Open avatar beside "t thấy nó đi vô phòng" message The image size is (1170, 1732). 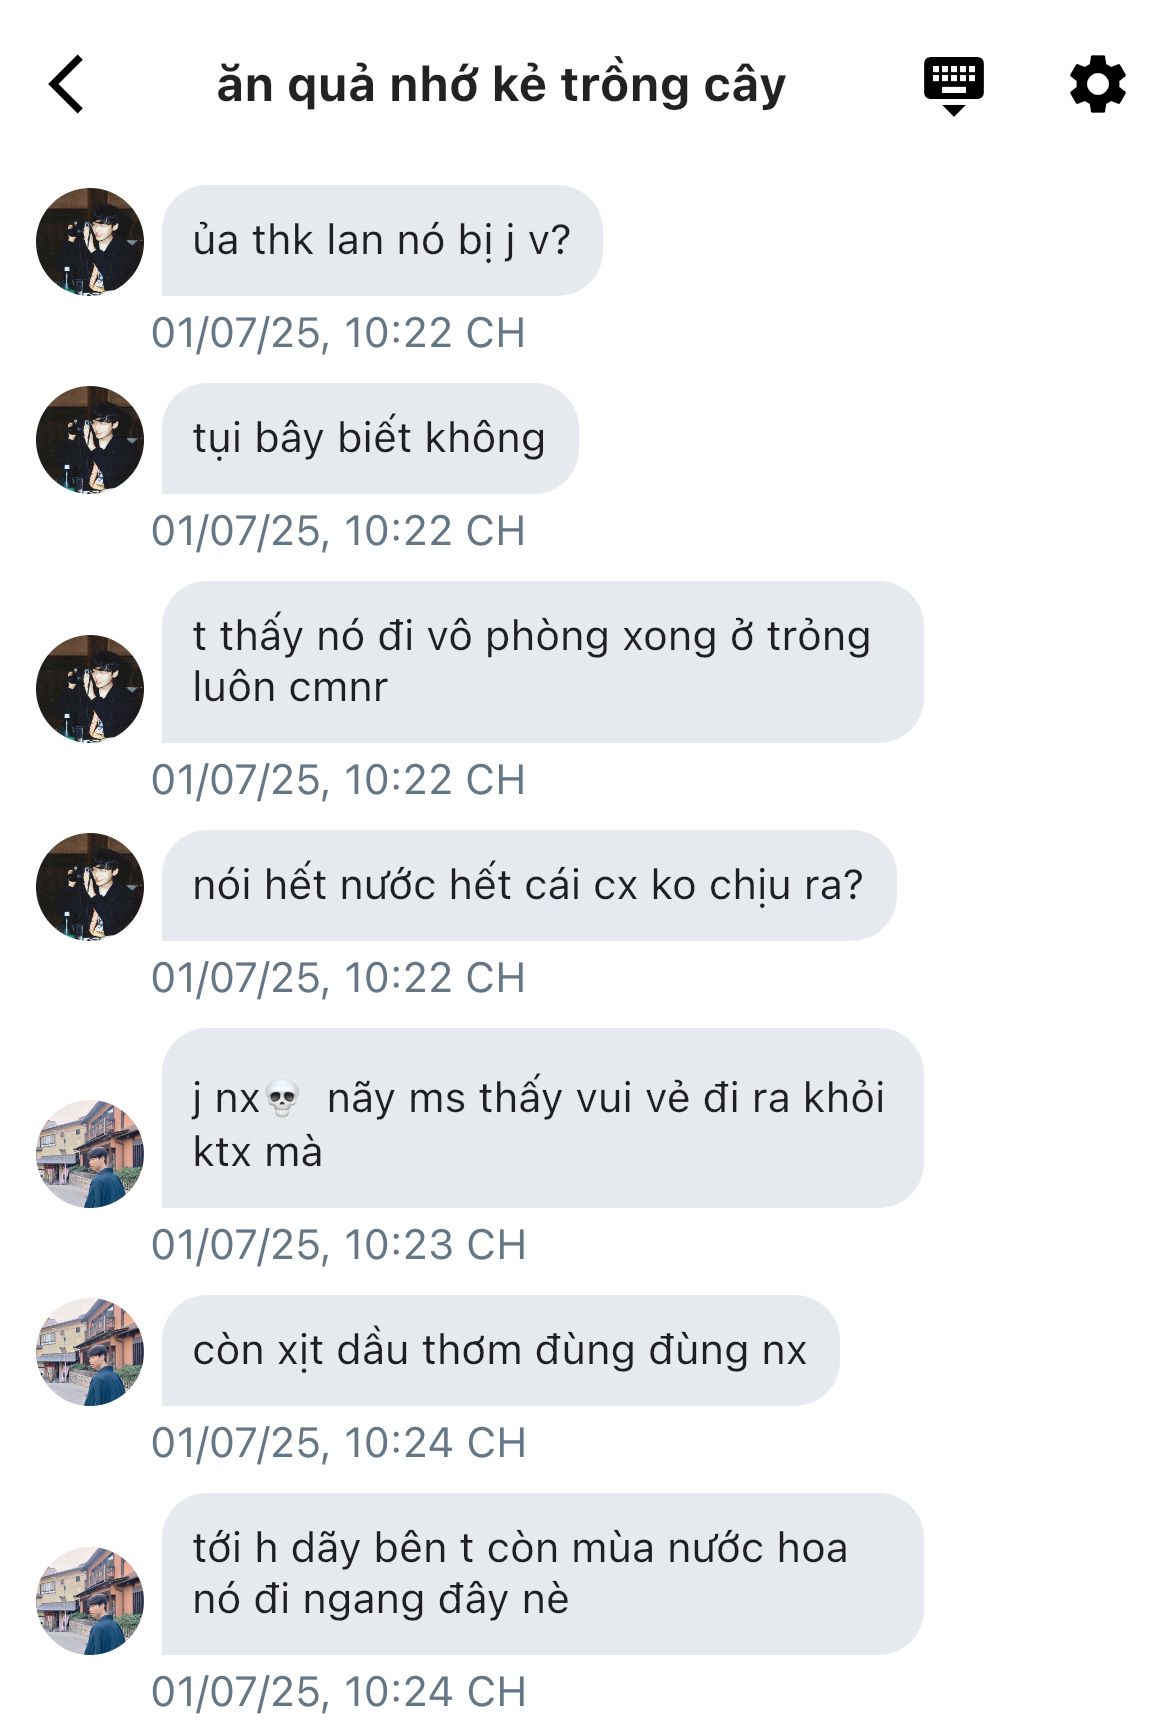90,688
